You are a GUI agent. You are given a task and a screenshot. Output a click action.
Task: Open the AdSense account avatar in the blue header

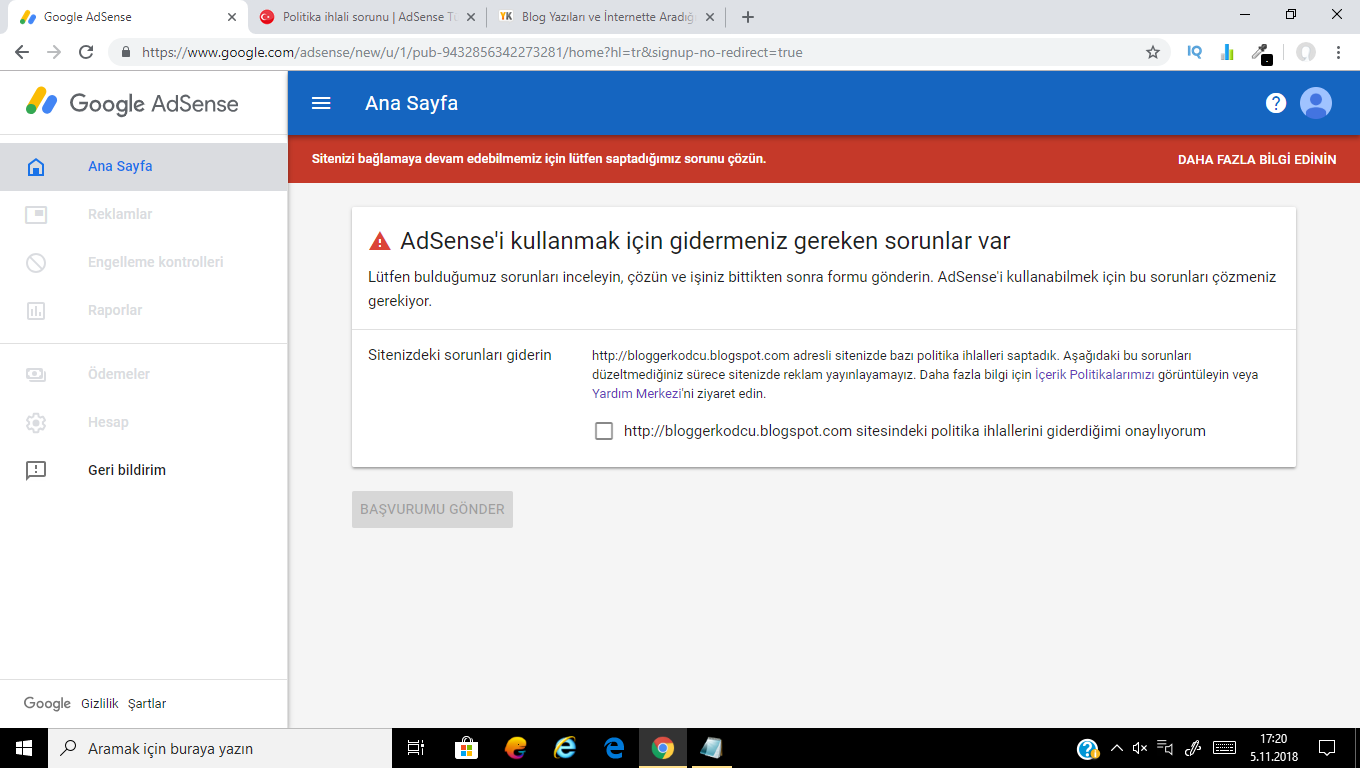pyautogui.click(x=1316, y=103)
